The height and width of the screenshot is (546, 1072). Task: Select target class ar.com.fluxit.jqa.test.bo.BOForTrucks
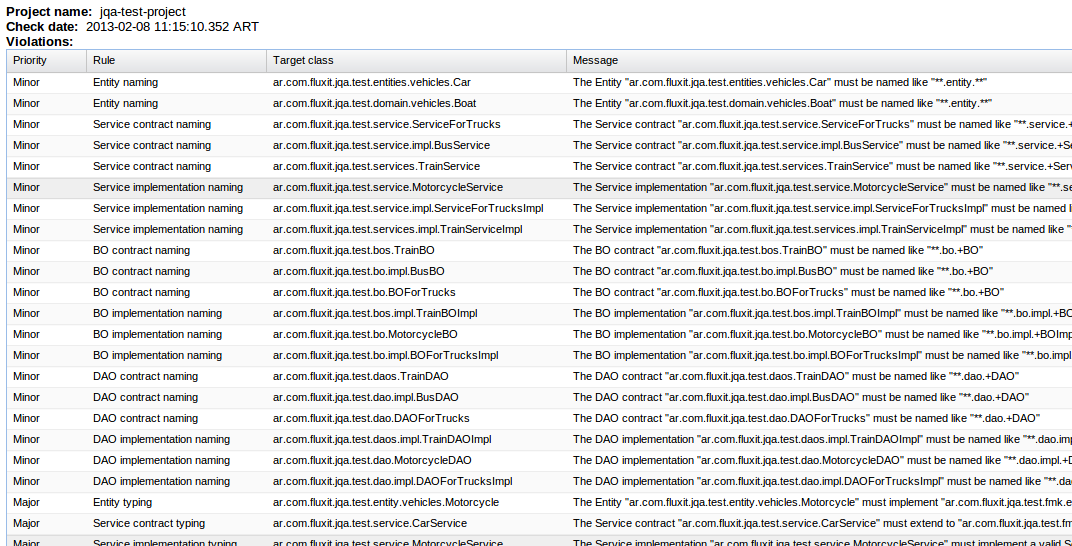[364, 292]
